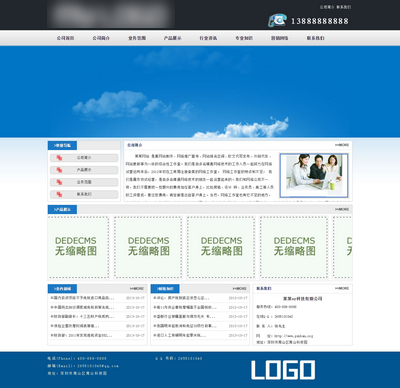Viewport: 400px width, 388px height.
Task: Select 业务范围 in the top navigation bar
Action: [x=137, y=38]
